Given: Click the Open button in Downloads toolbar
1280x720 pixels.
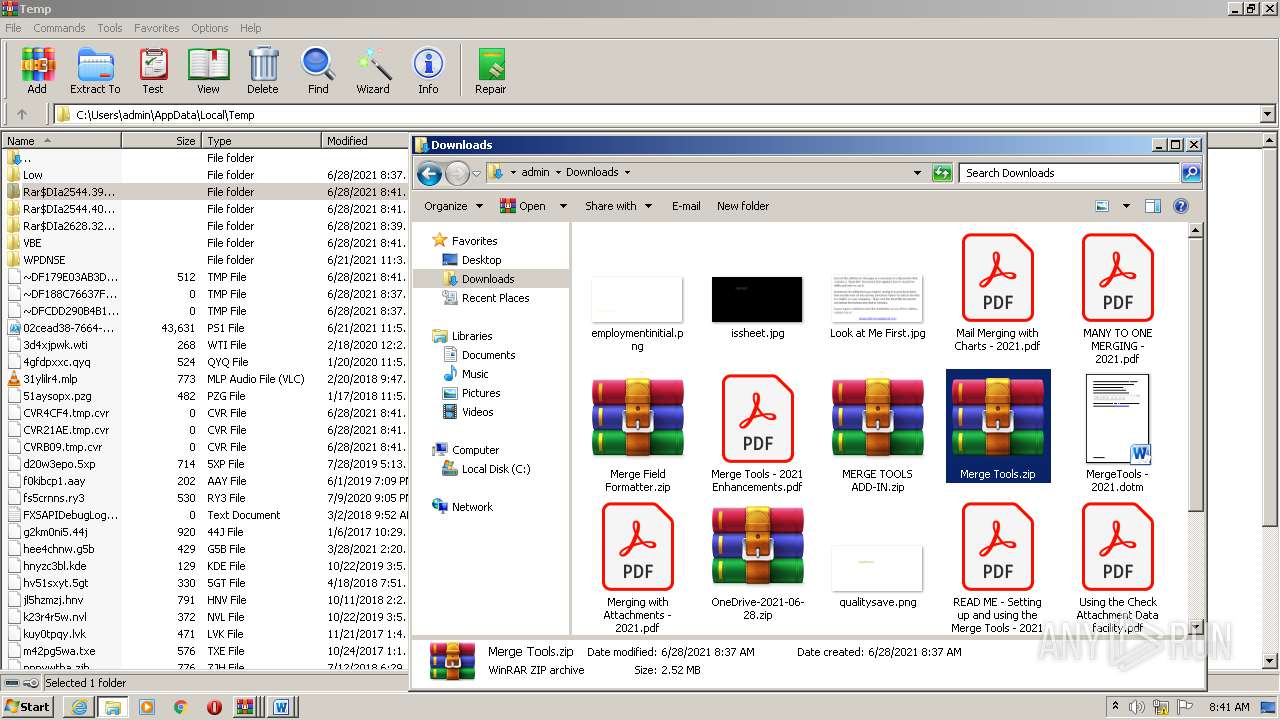Looking at the screenshot, I should click(524, 206).
